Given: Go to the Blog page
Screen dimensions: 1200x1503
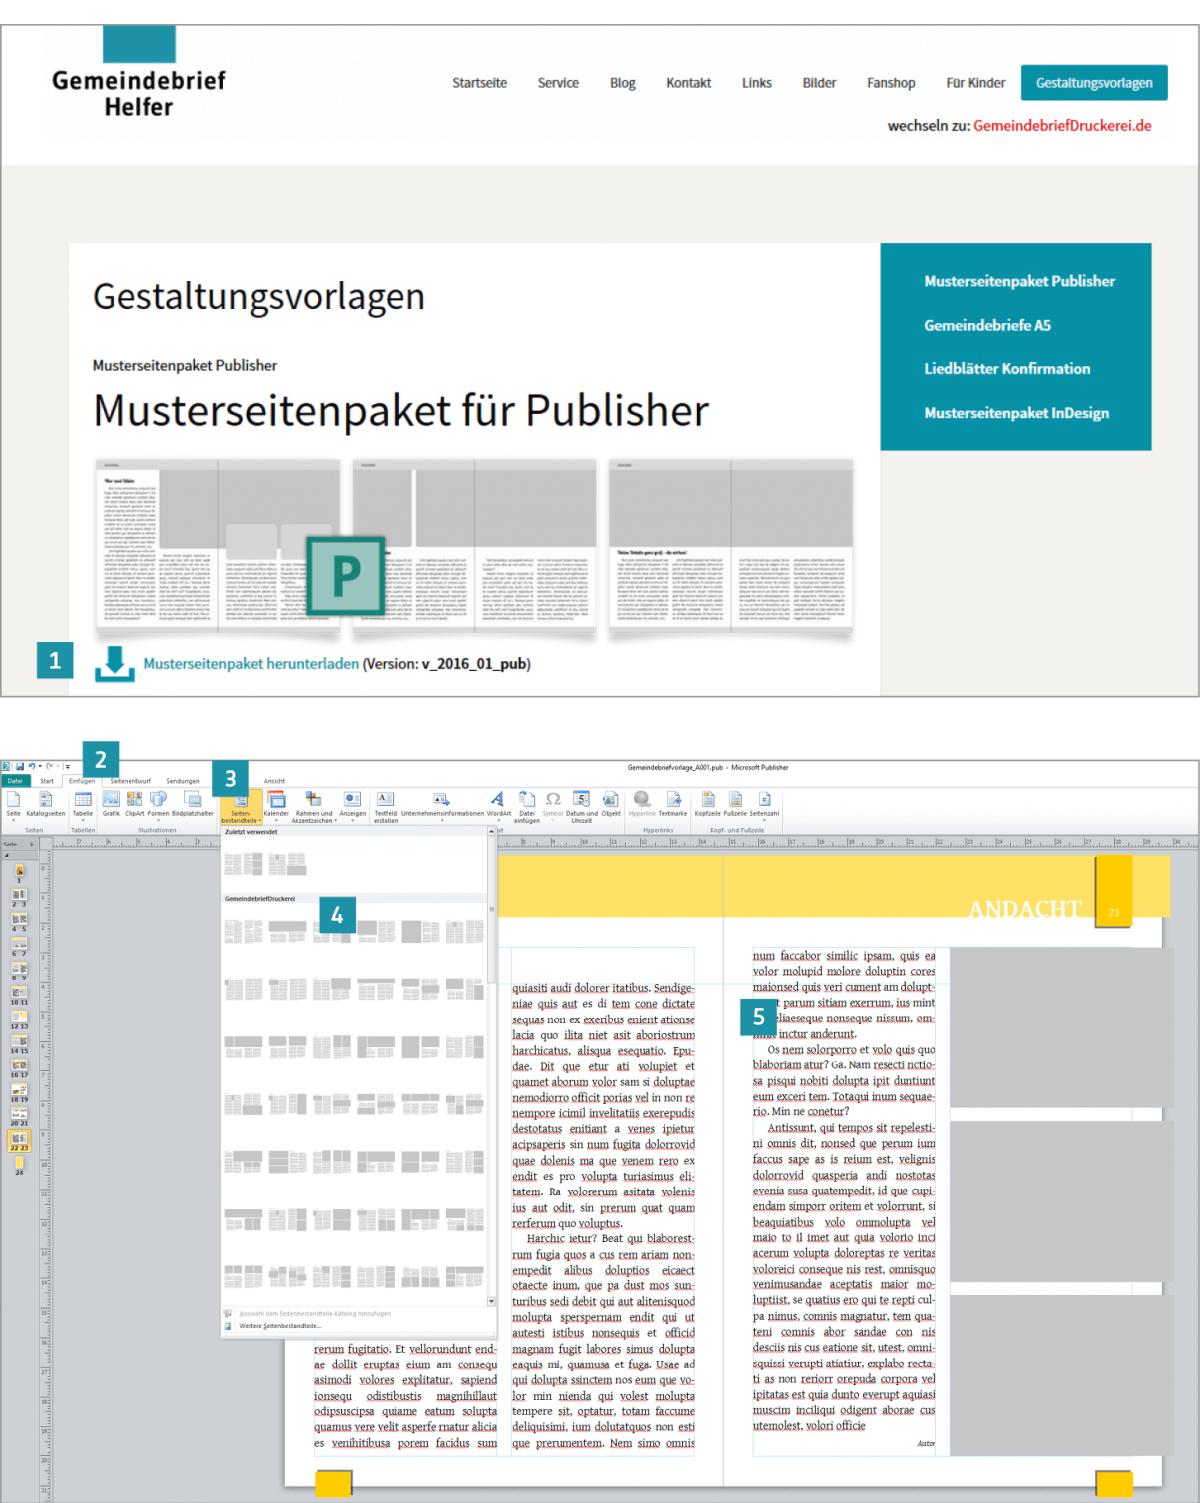Looking at the screenshot, I should [x=622, y=83].
